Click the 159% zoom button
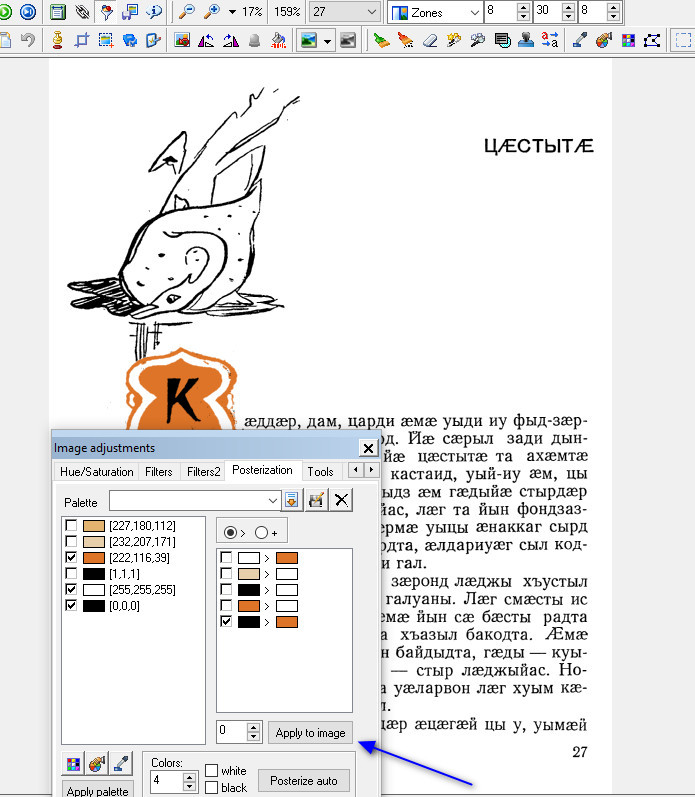 (x=287, y=12)
